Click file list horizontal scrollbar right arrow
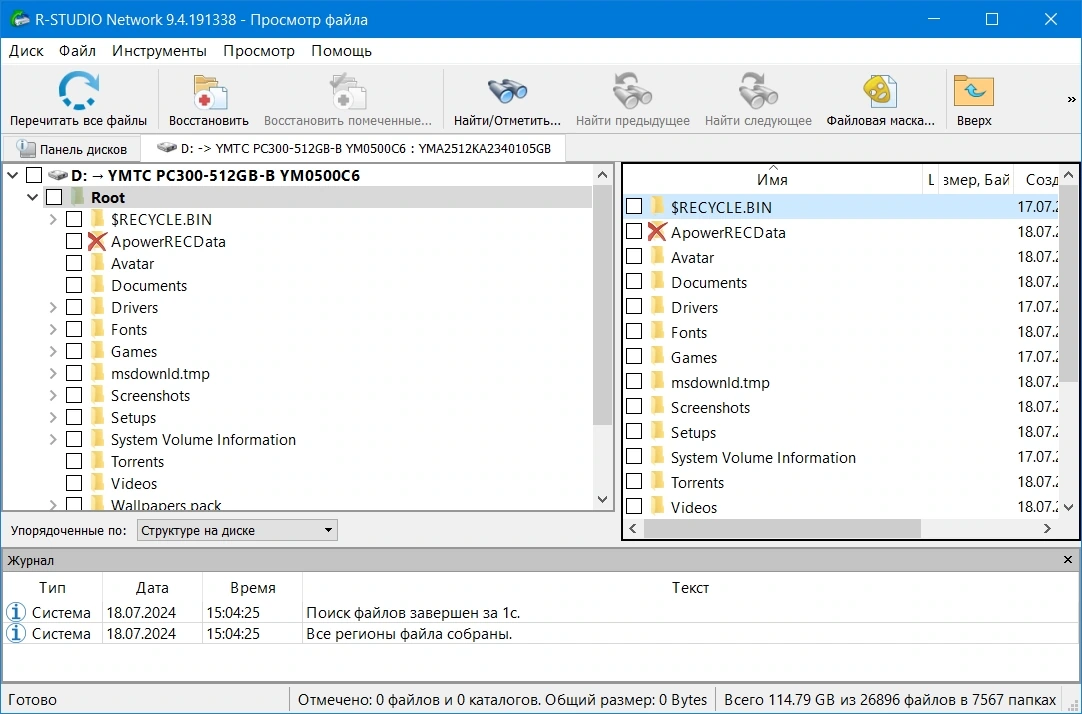 click(1047, 528)
